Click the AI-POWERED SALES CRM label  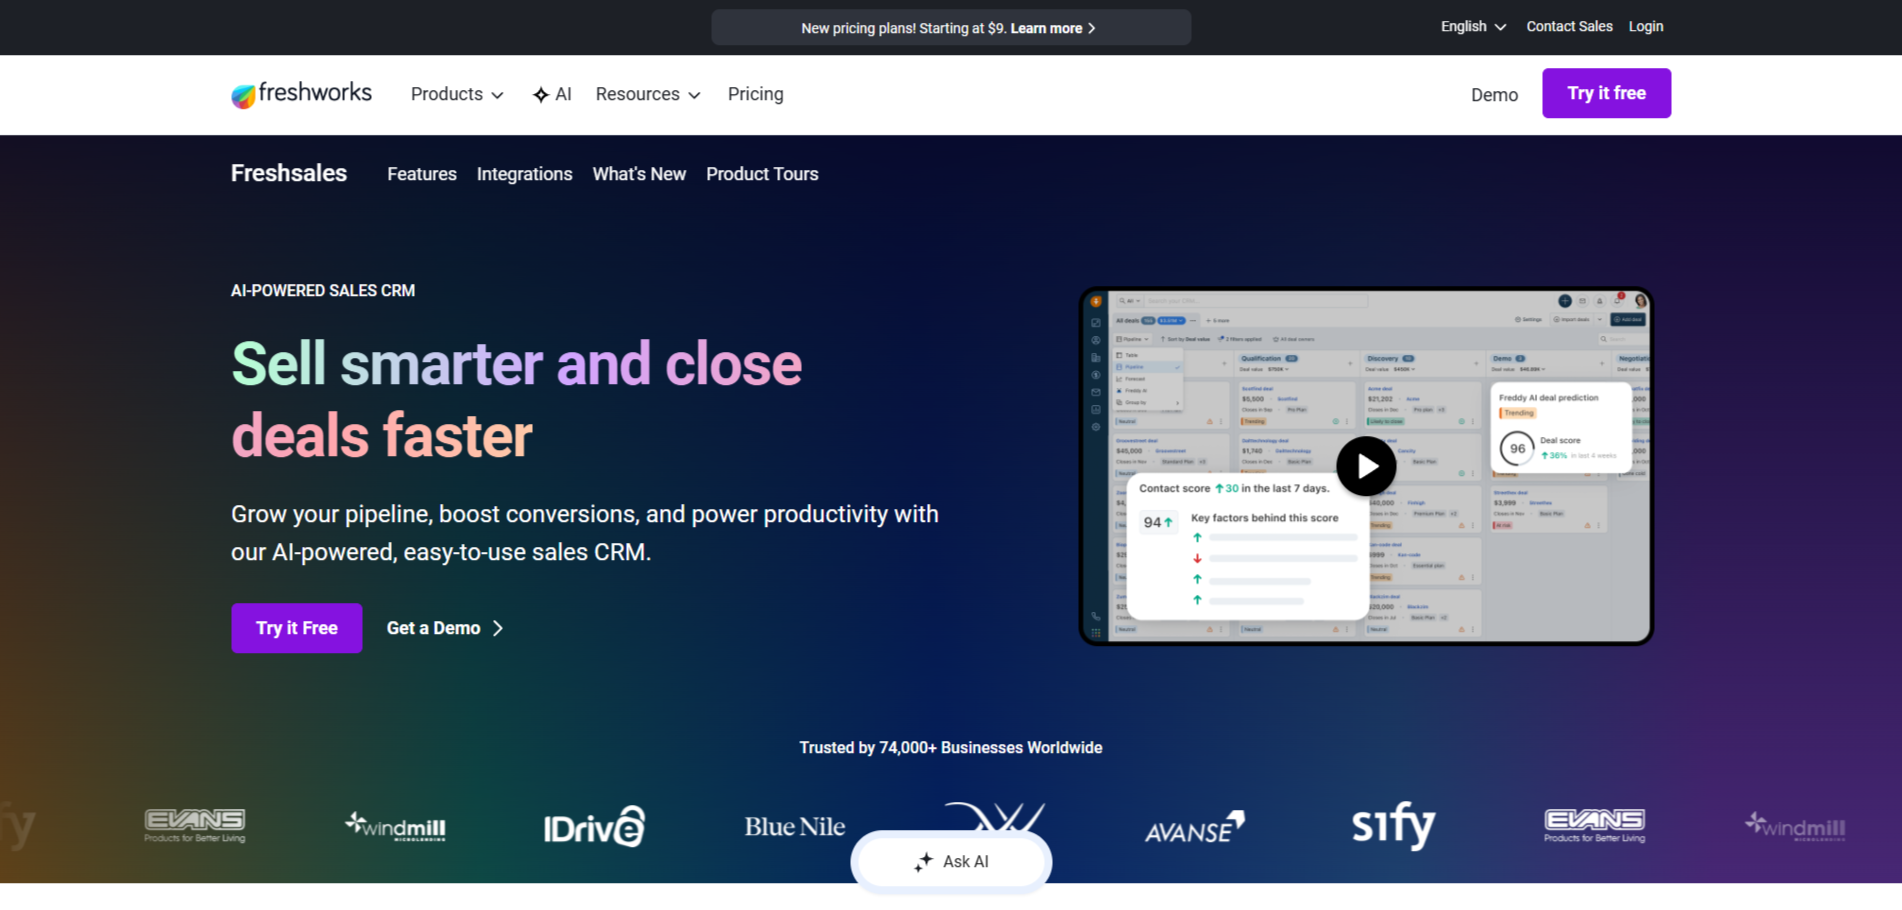(323, 291)
